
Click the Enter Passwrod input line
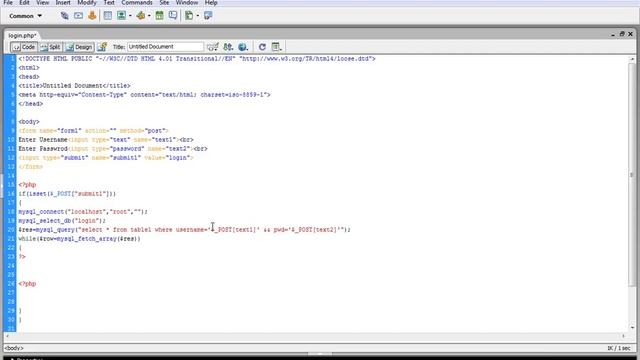tap(113, 149)
